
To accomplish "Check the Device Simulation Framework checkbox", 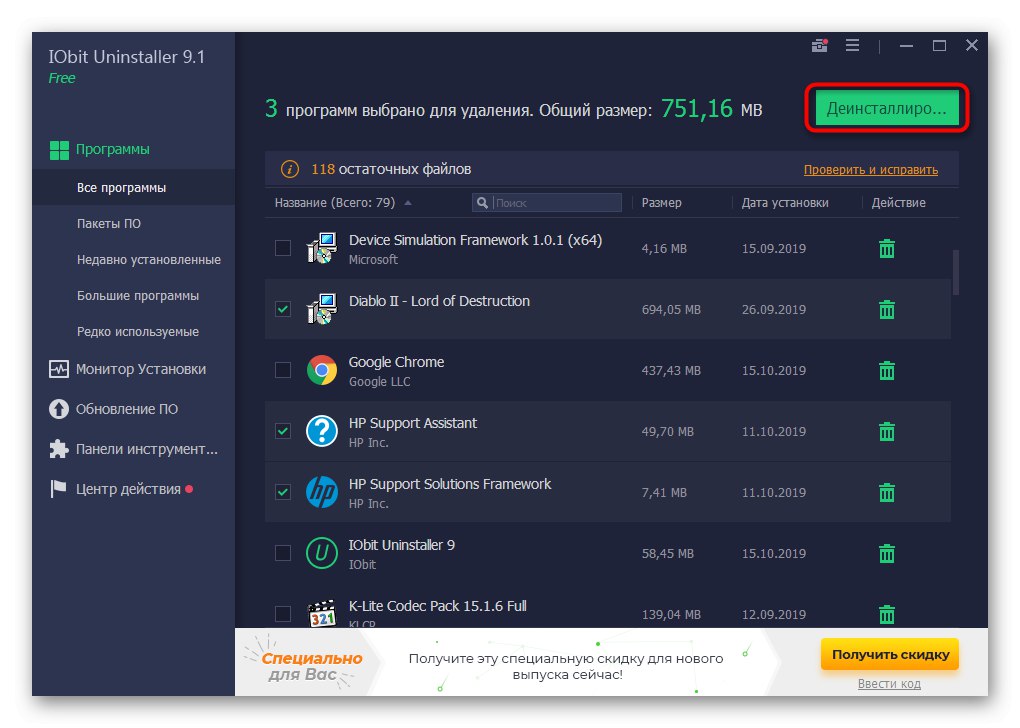I will (283, 248).
